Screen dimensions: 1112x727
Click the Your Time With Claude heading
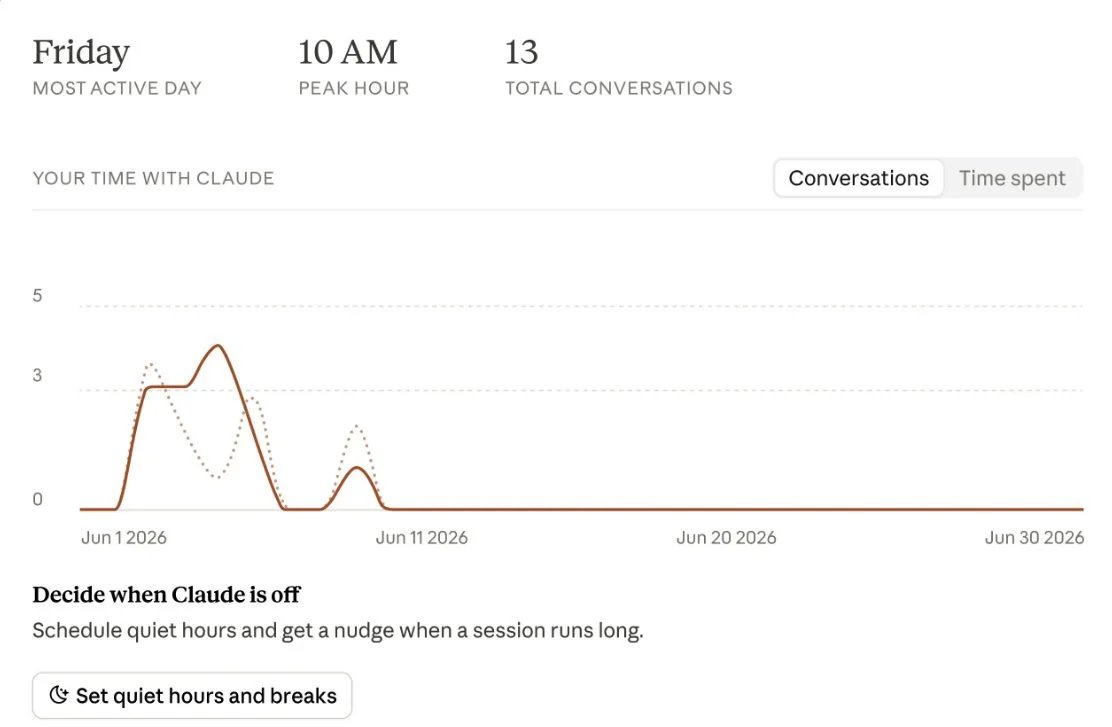point(153,178)
